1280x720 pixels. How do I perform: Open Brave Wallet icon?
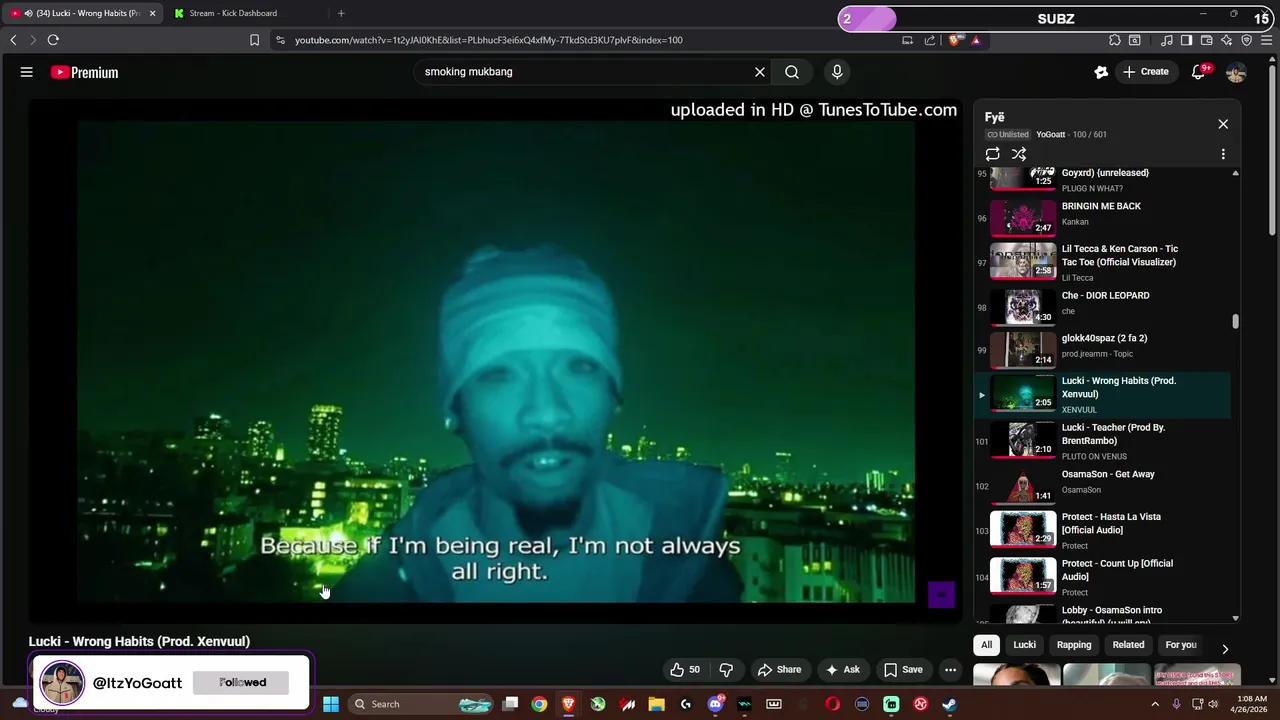pos(1207,40)
